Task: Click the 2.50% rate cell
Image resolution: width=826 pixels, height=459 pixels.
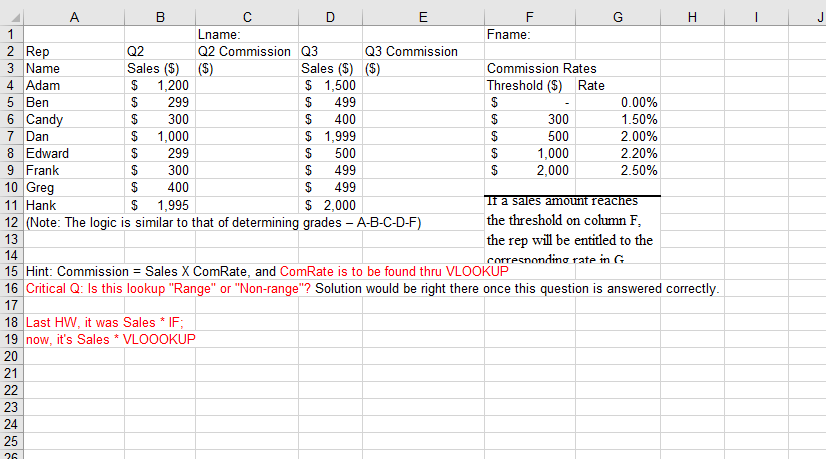Action: 618,170
